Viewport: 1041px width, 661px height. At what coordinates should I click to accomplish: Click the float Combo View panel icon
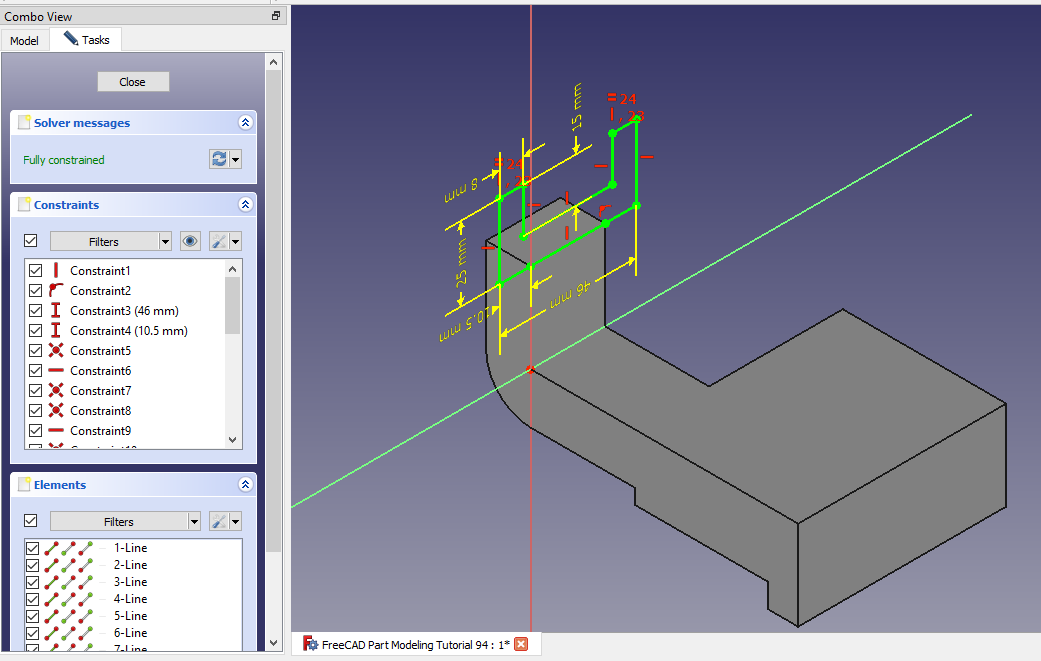(276, 16)
